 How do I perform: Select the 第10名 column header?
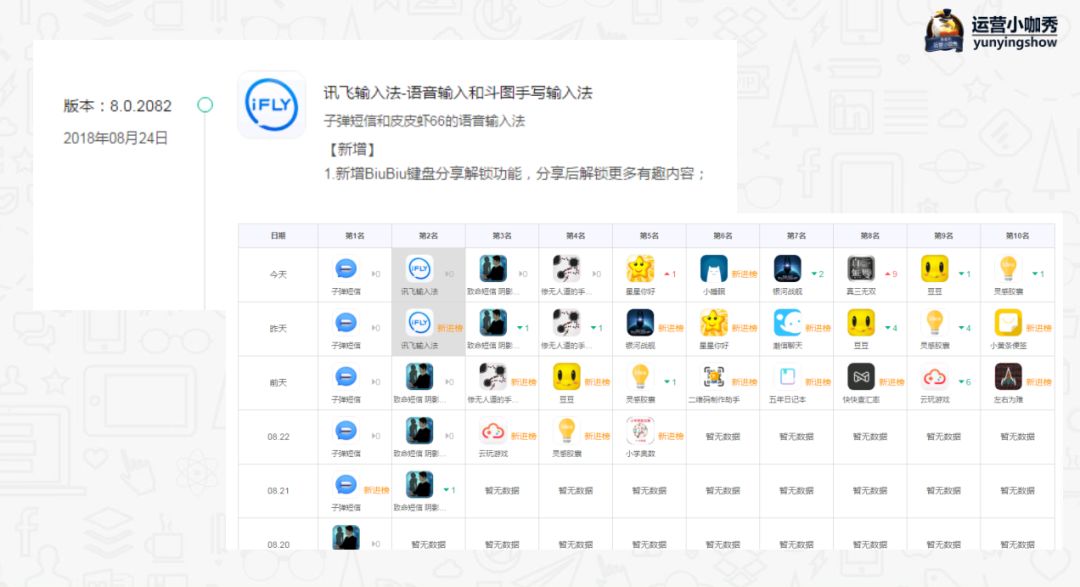point(1017,236)
